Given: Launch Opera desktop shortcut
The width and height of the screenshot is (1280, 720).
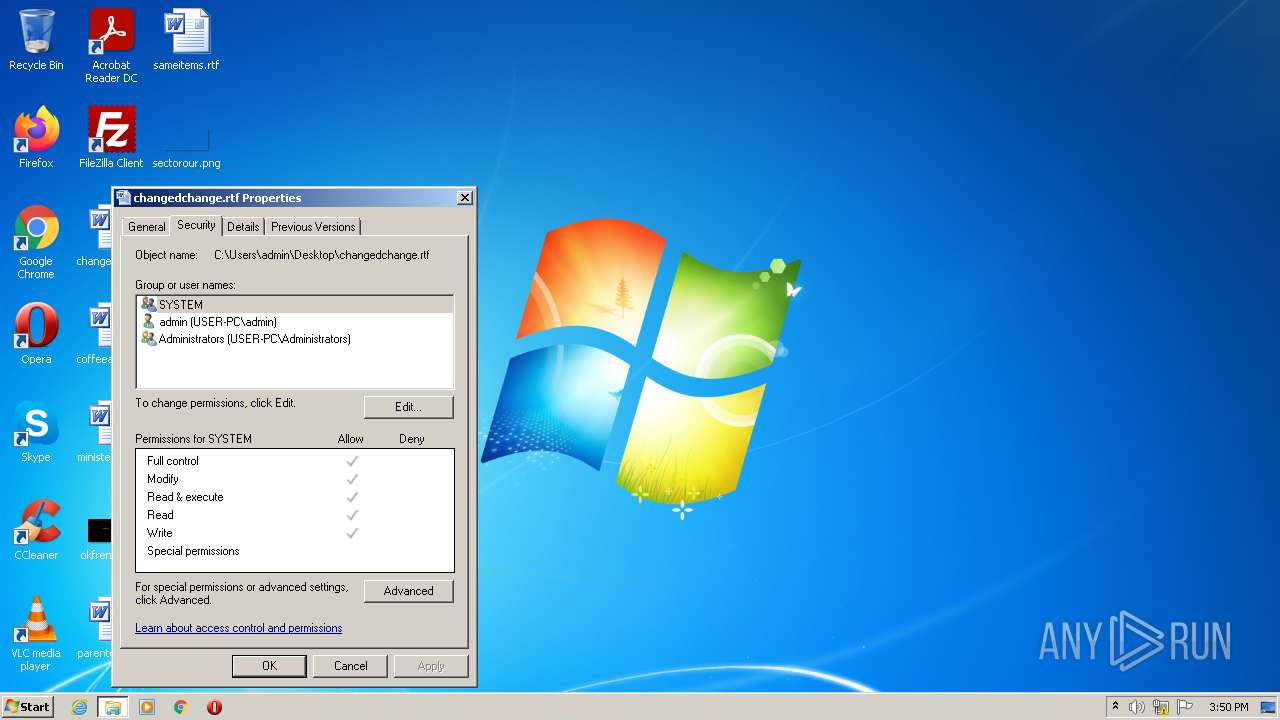Looking at the screenshot, I should (36, 334).
